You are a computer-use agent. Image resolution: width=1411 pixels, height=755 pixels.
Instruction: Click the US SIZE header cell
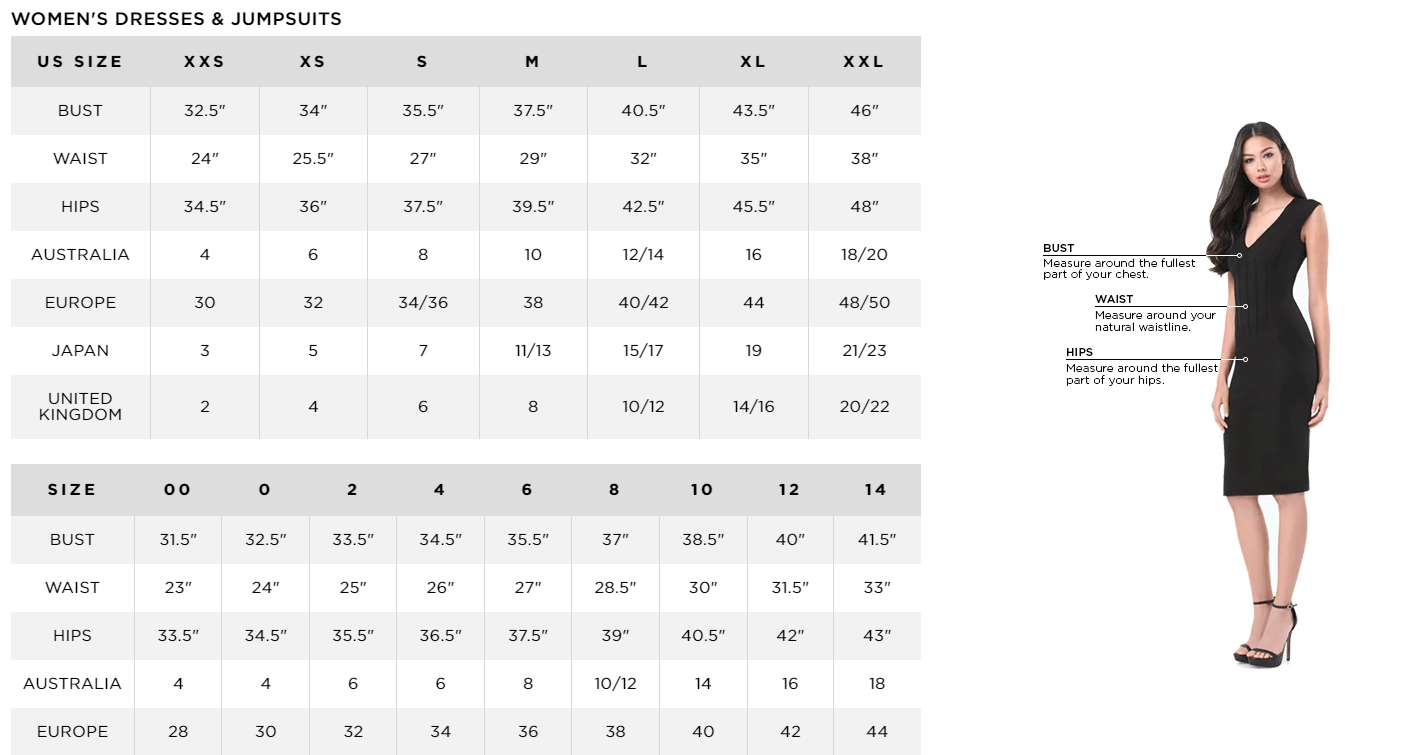pyautogui.click(x=80, y=62)
